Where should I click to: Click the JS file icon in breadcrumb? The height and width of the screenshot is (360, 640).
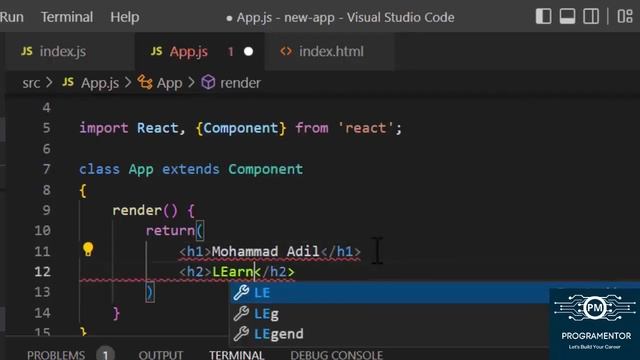point(68,82)
